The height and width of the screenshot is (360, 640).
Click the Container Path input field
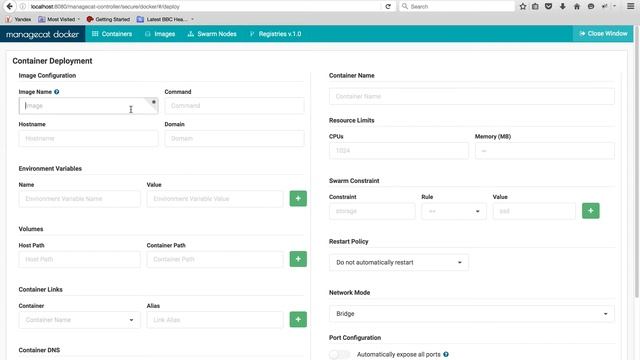pos(215,259)
